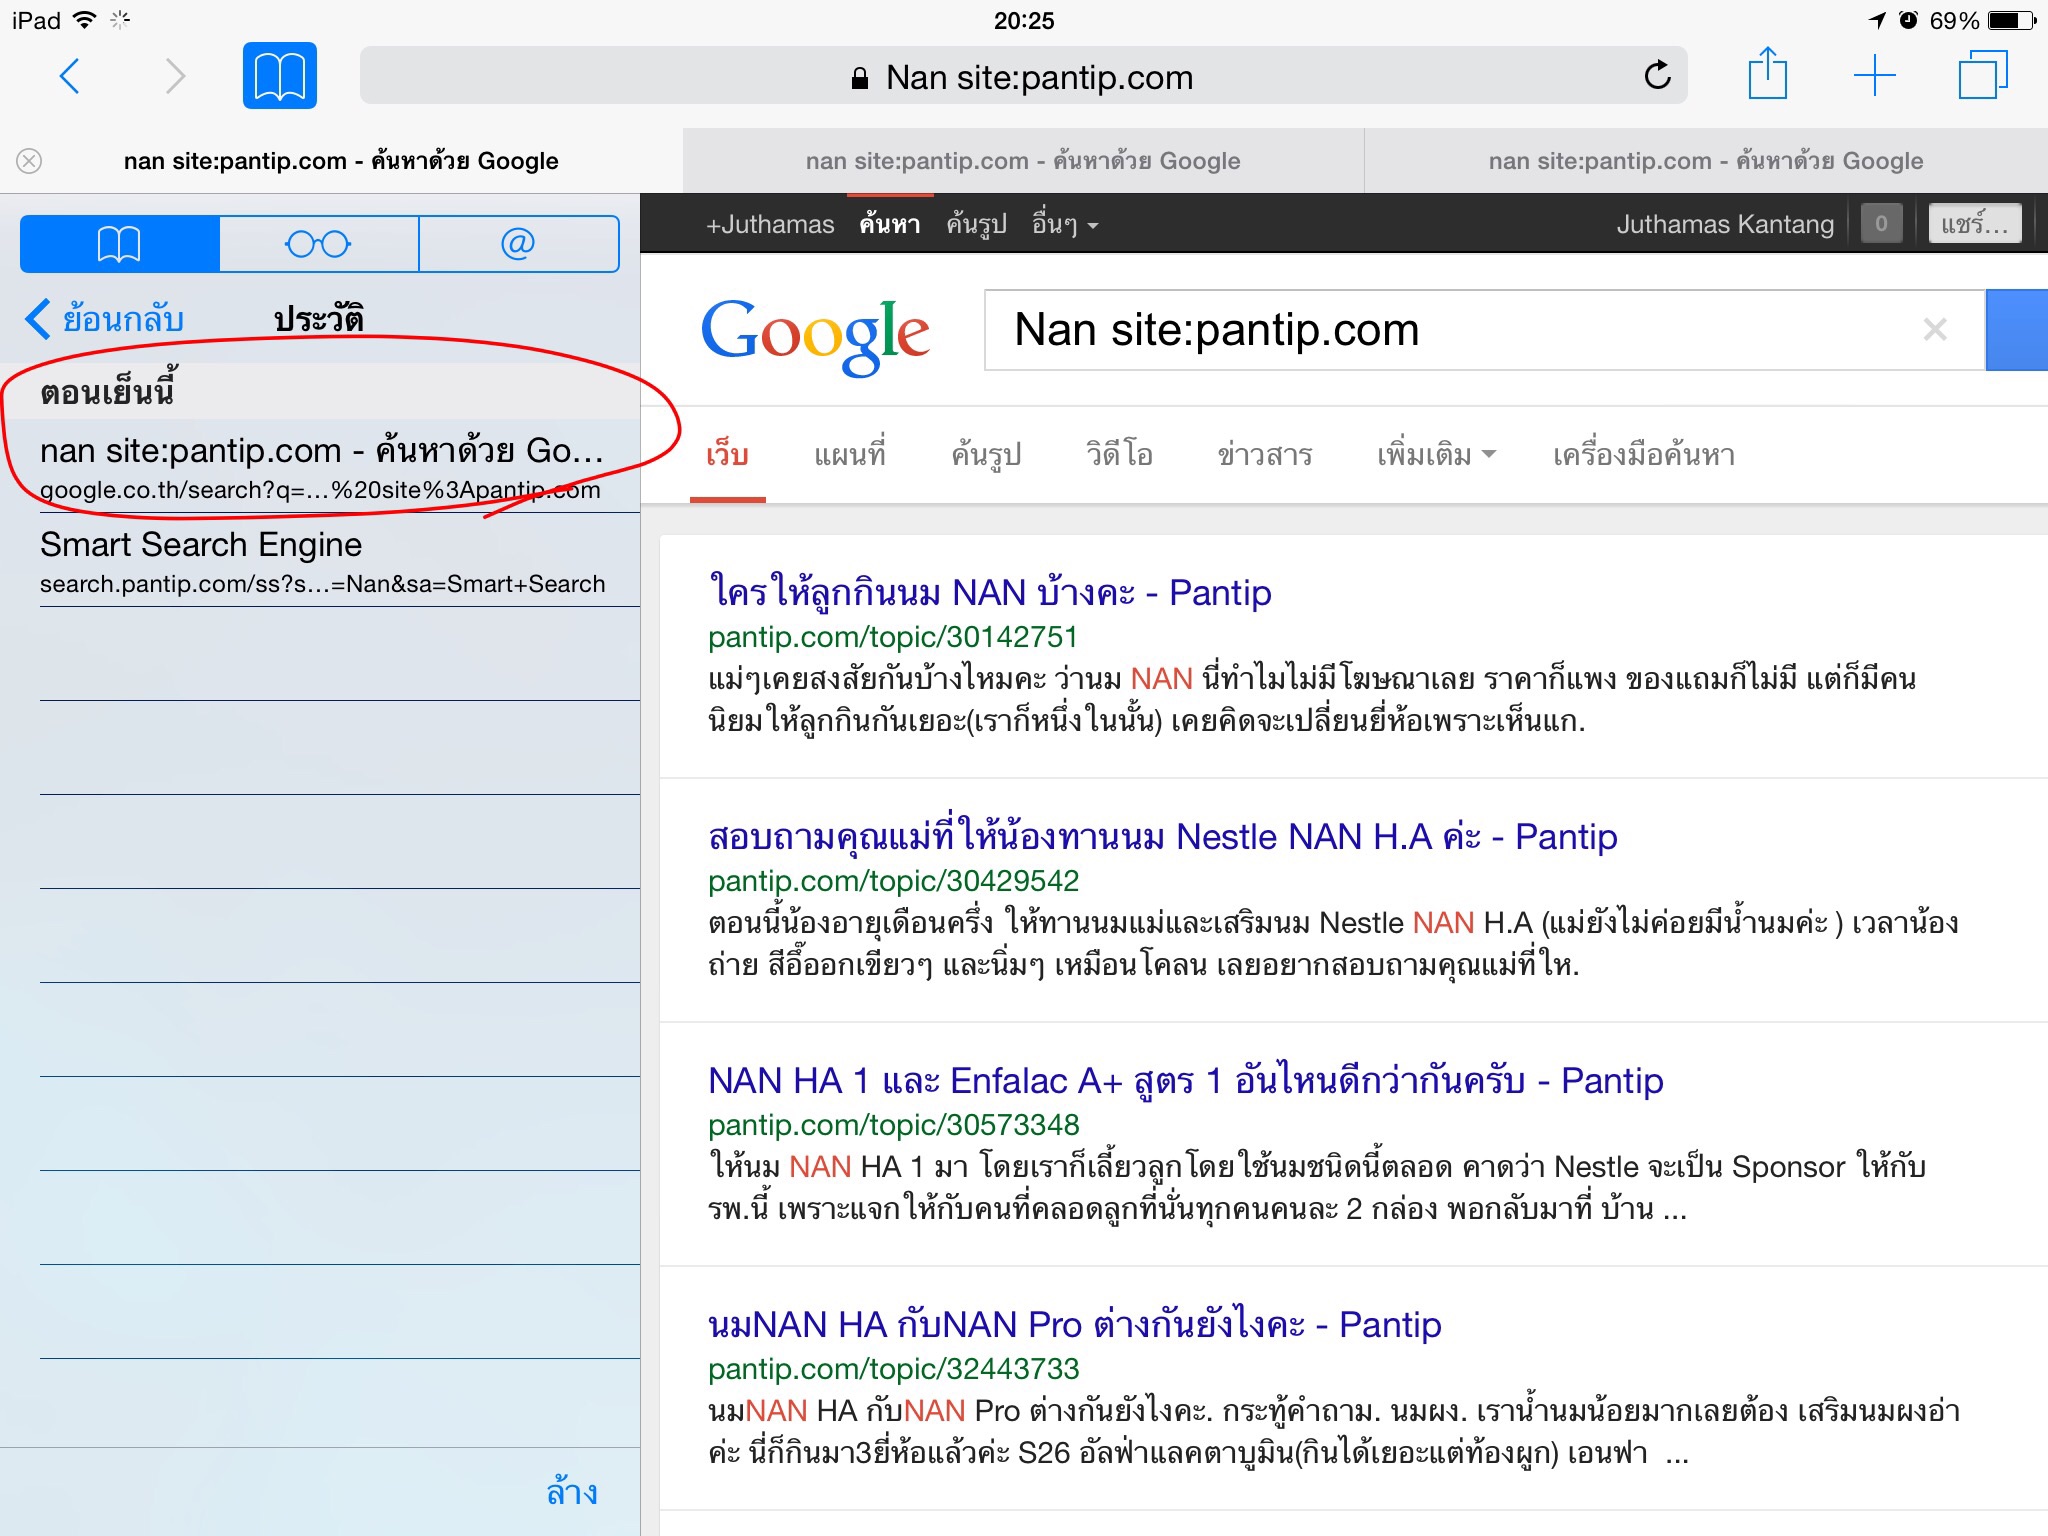Close the first tab with X icon

tap(30, 161)
